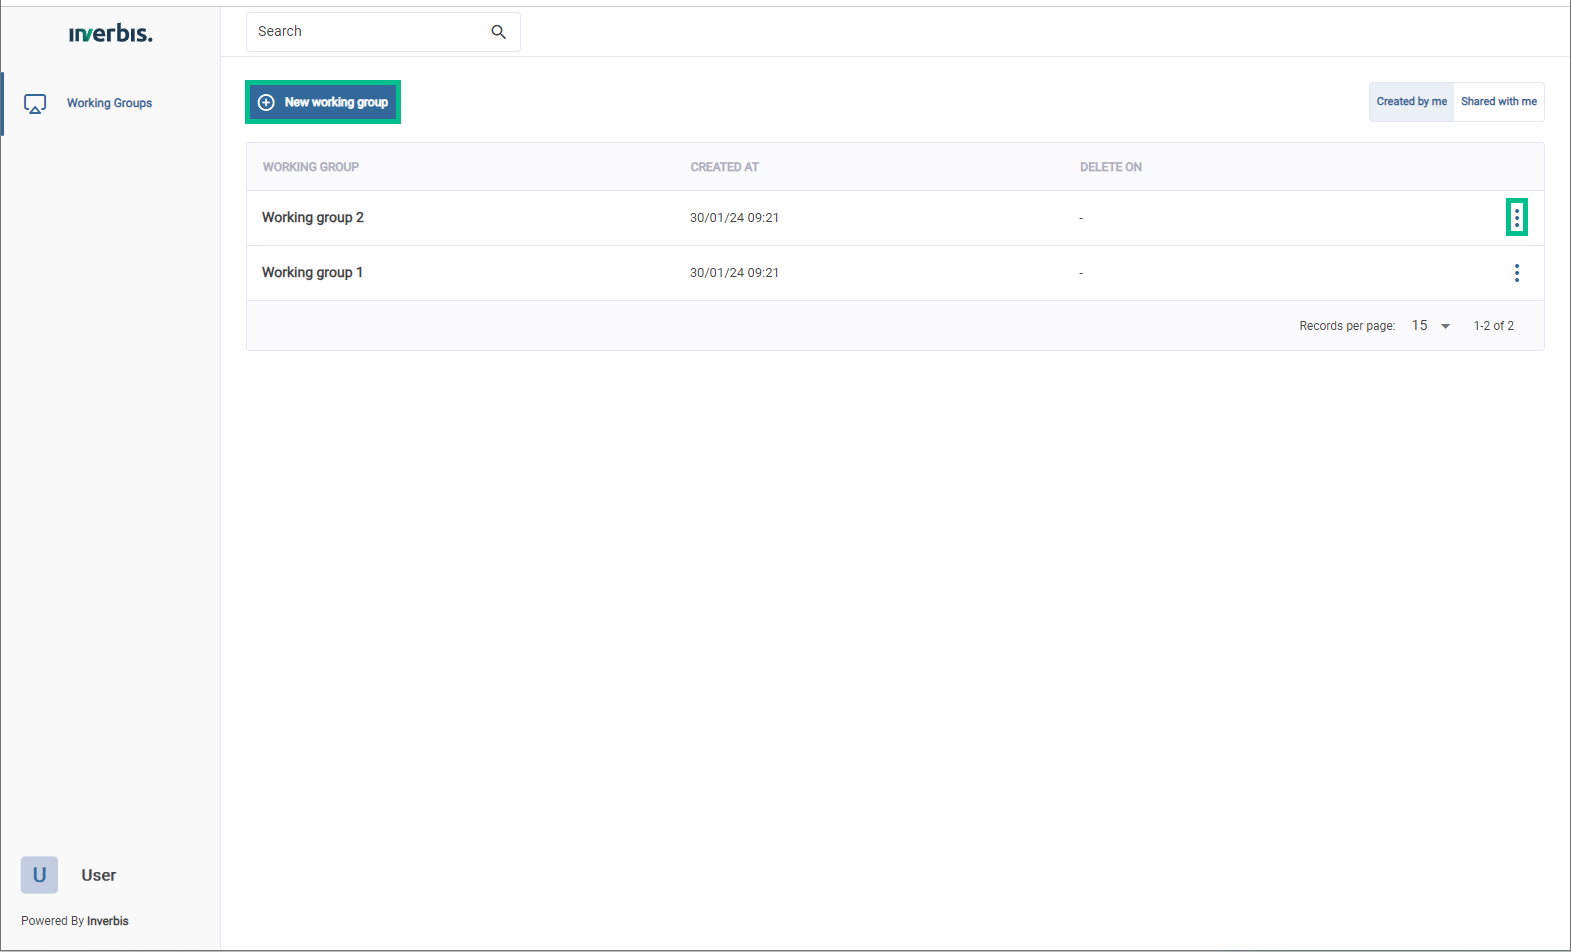Screen dimensions: 1571x952
Task: Sort by the WORKING GROUP column header
Action: point(310,167)
